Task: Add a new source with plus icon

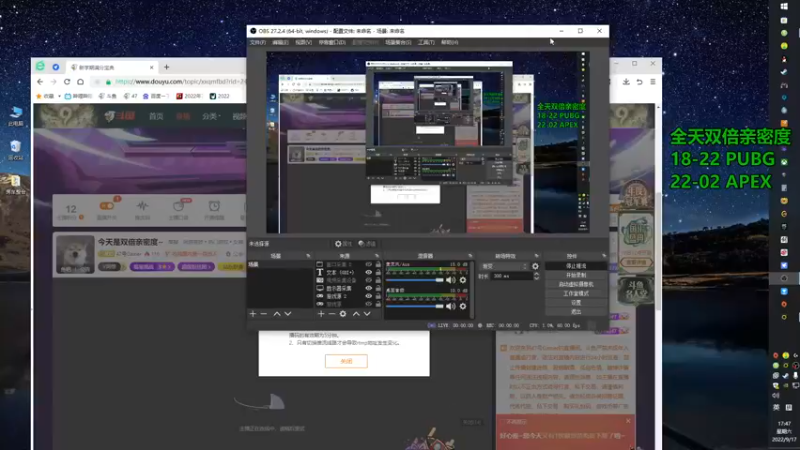Action: [x=321, y=314]
